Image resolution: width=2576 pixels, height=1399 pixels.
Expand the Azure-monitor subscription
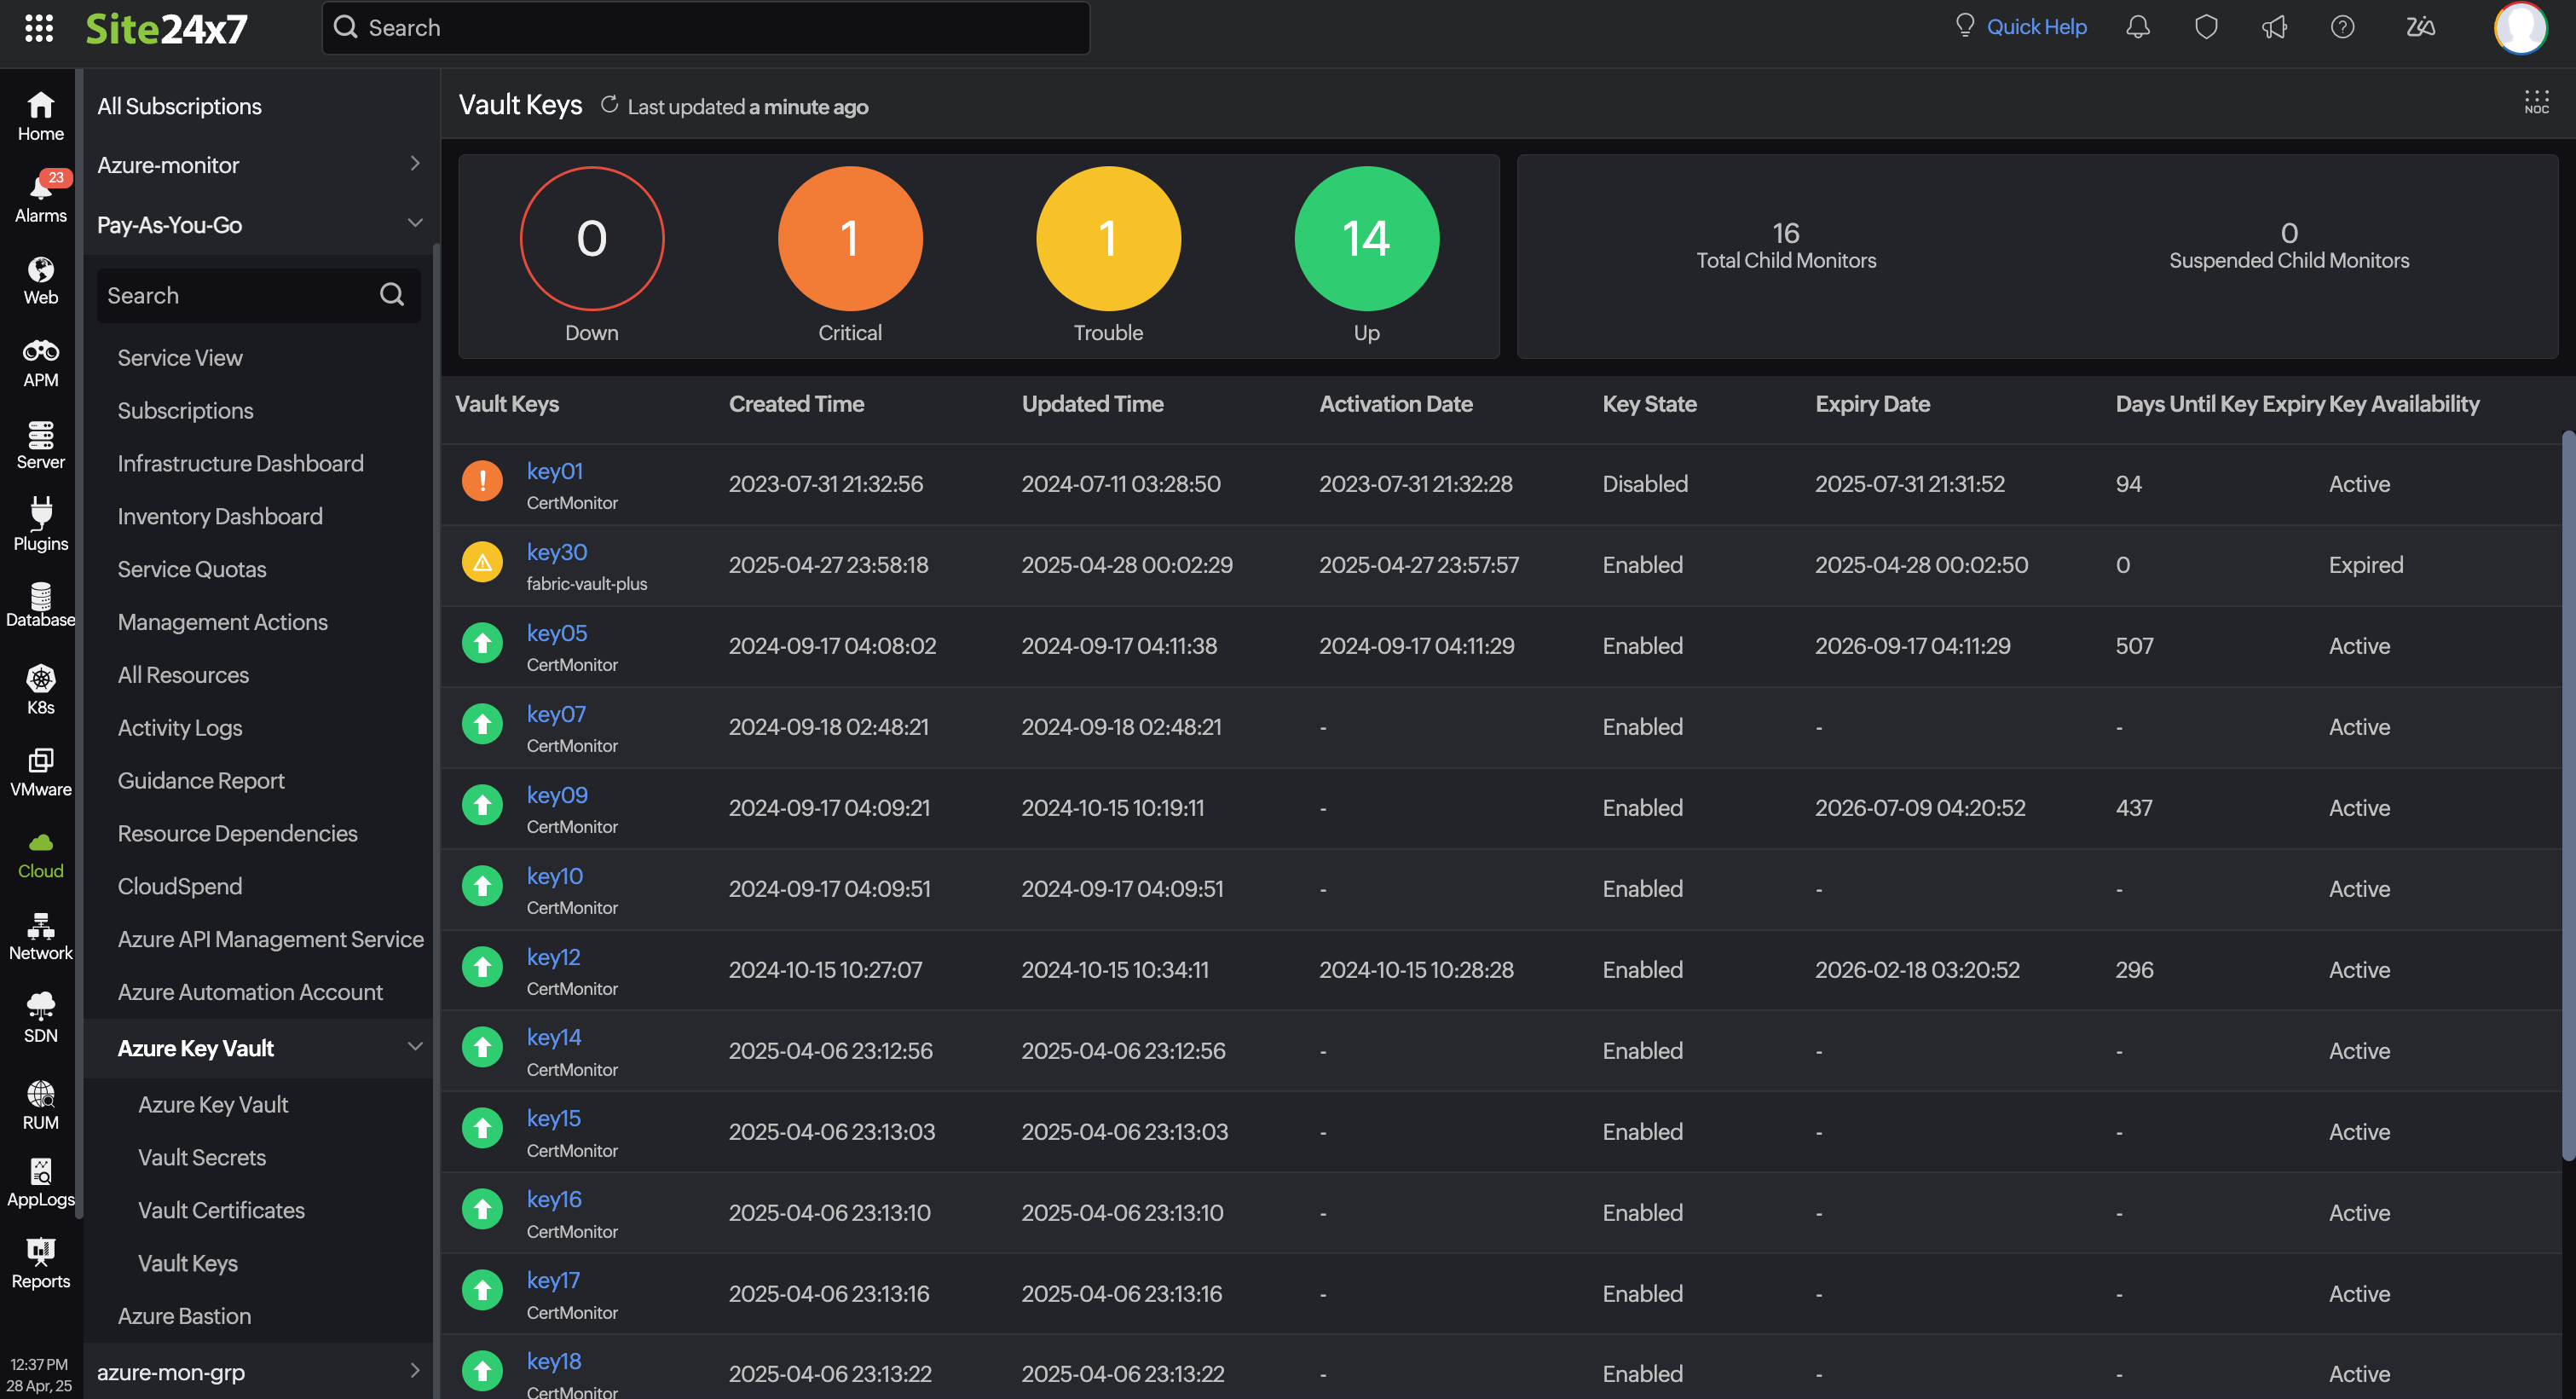pyautogui.click(x=414, y=164)
